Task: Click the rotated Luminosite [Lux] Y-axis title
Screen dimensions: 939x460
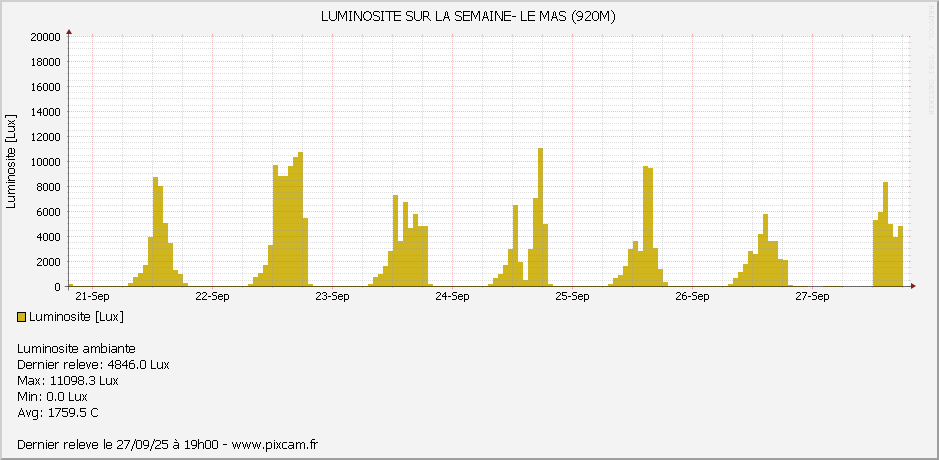Action: coord(11,162)
